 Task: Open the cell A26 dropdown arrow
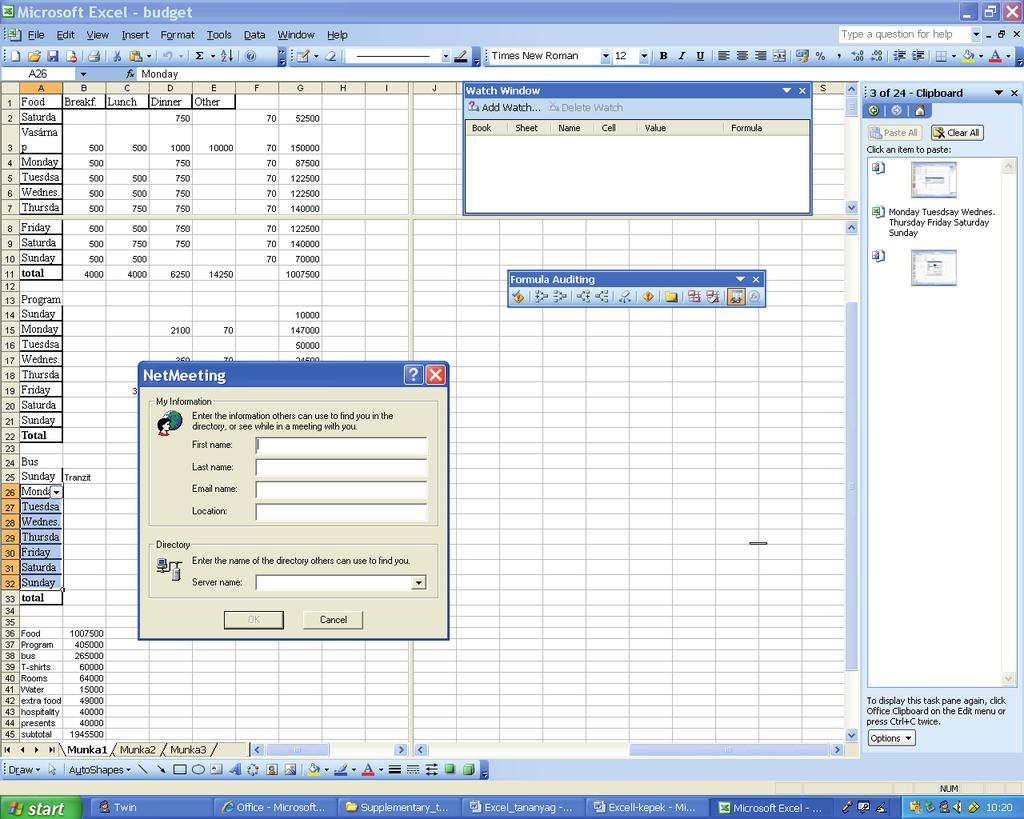pyautogui.click(x=57, y=492)
